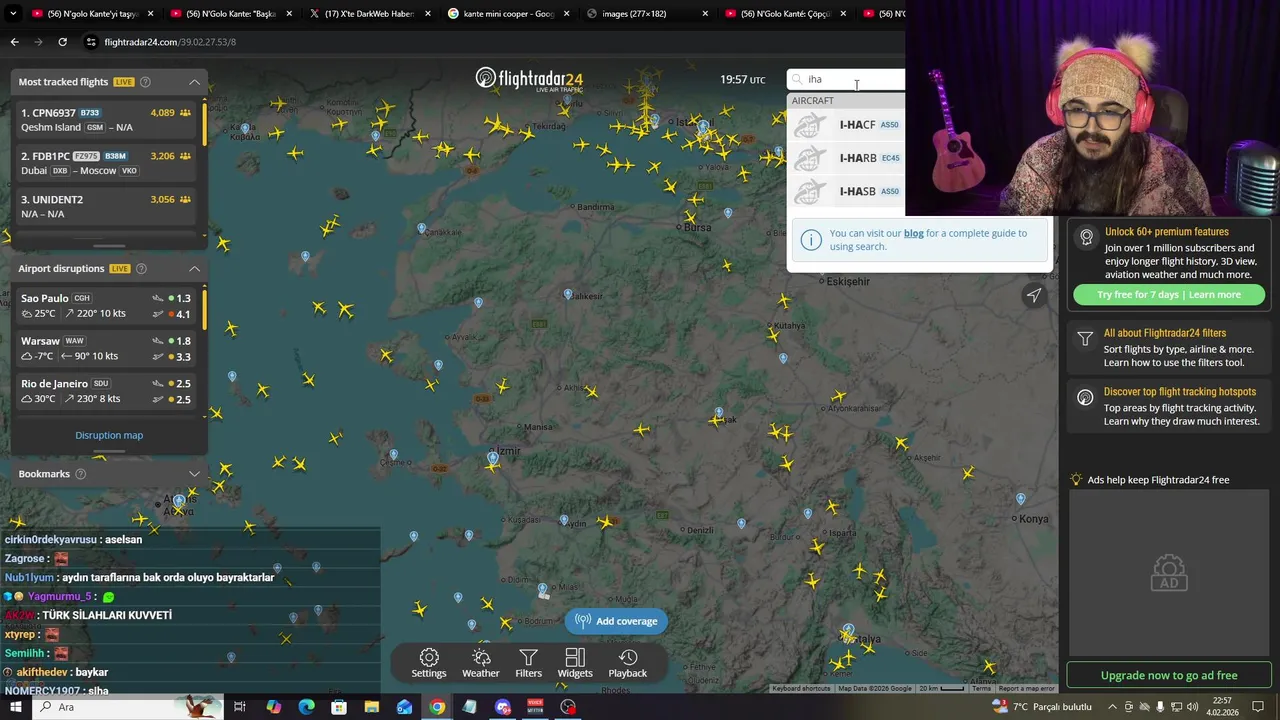Switch to N'golo Kante'yi taşıya YouTube tab

click(x=92, y=14)
